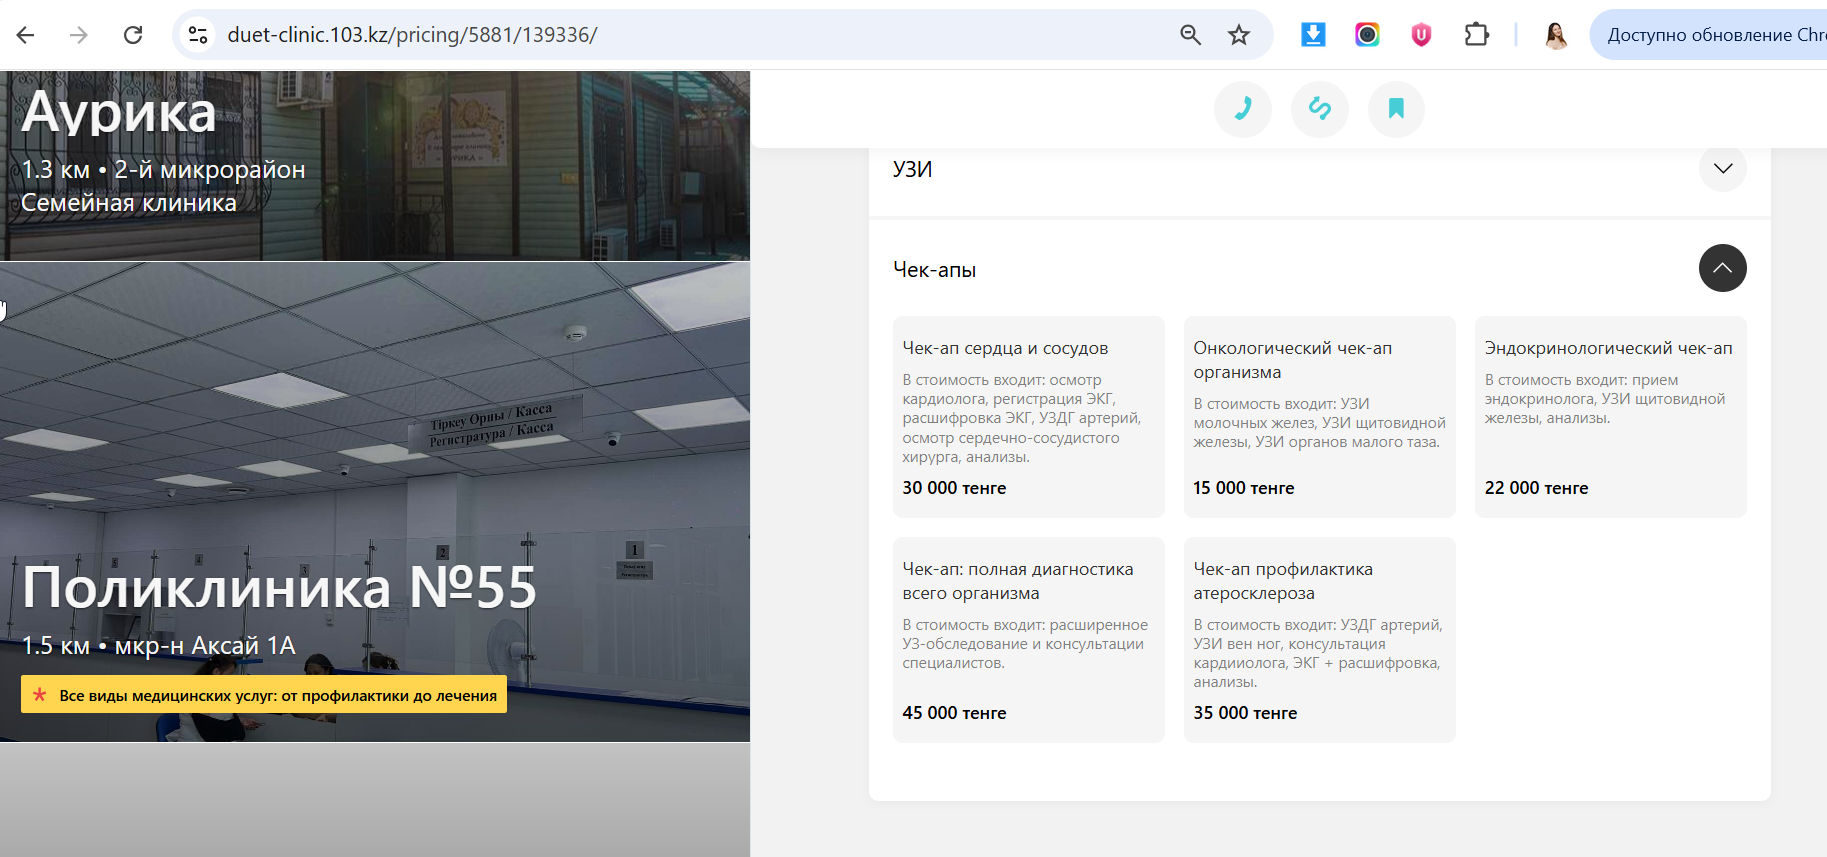Click the 1.5 км мкр-н Аксай 1А text
This screenshot has height=857, width=1827.
[159, 646]
